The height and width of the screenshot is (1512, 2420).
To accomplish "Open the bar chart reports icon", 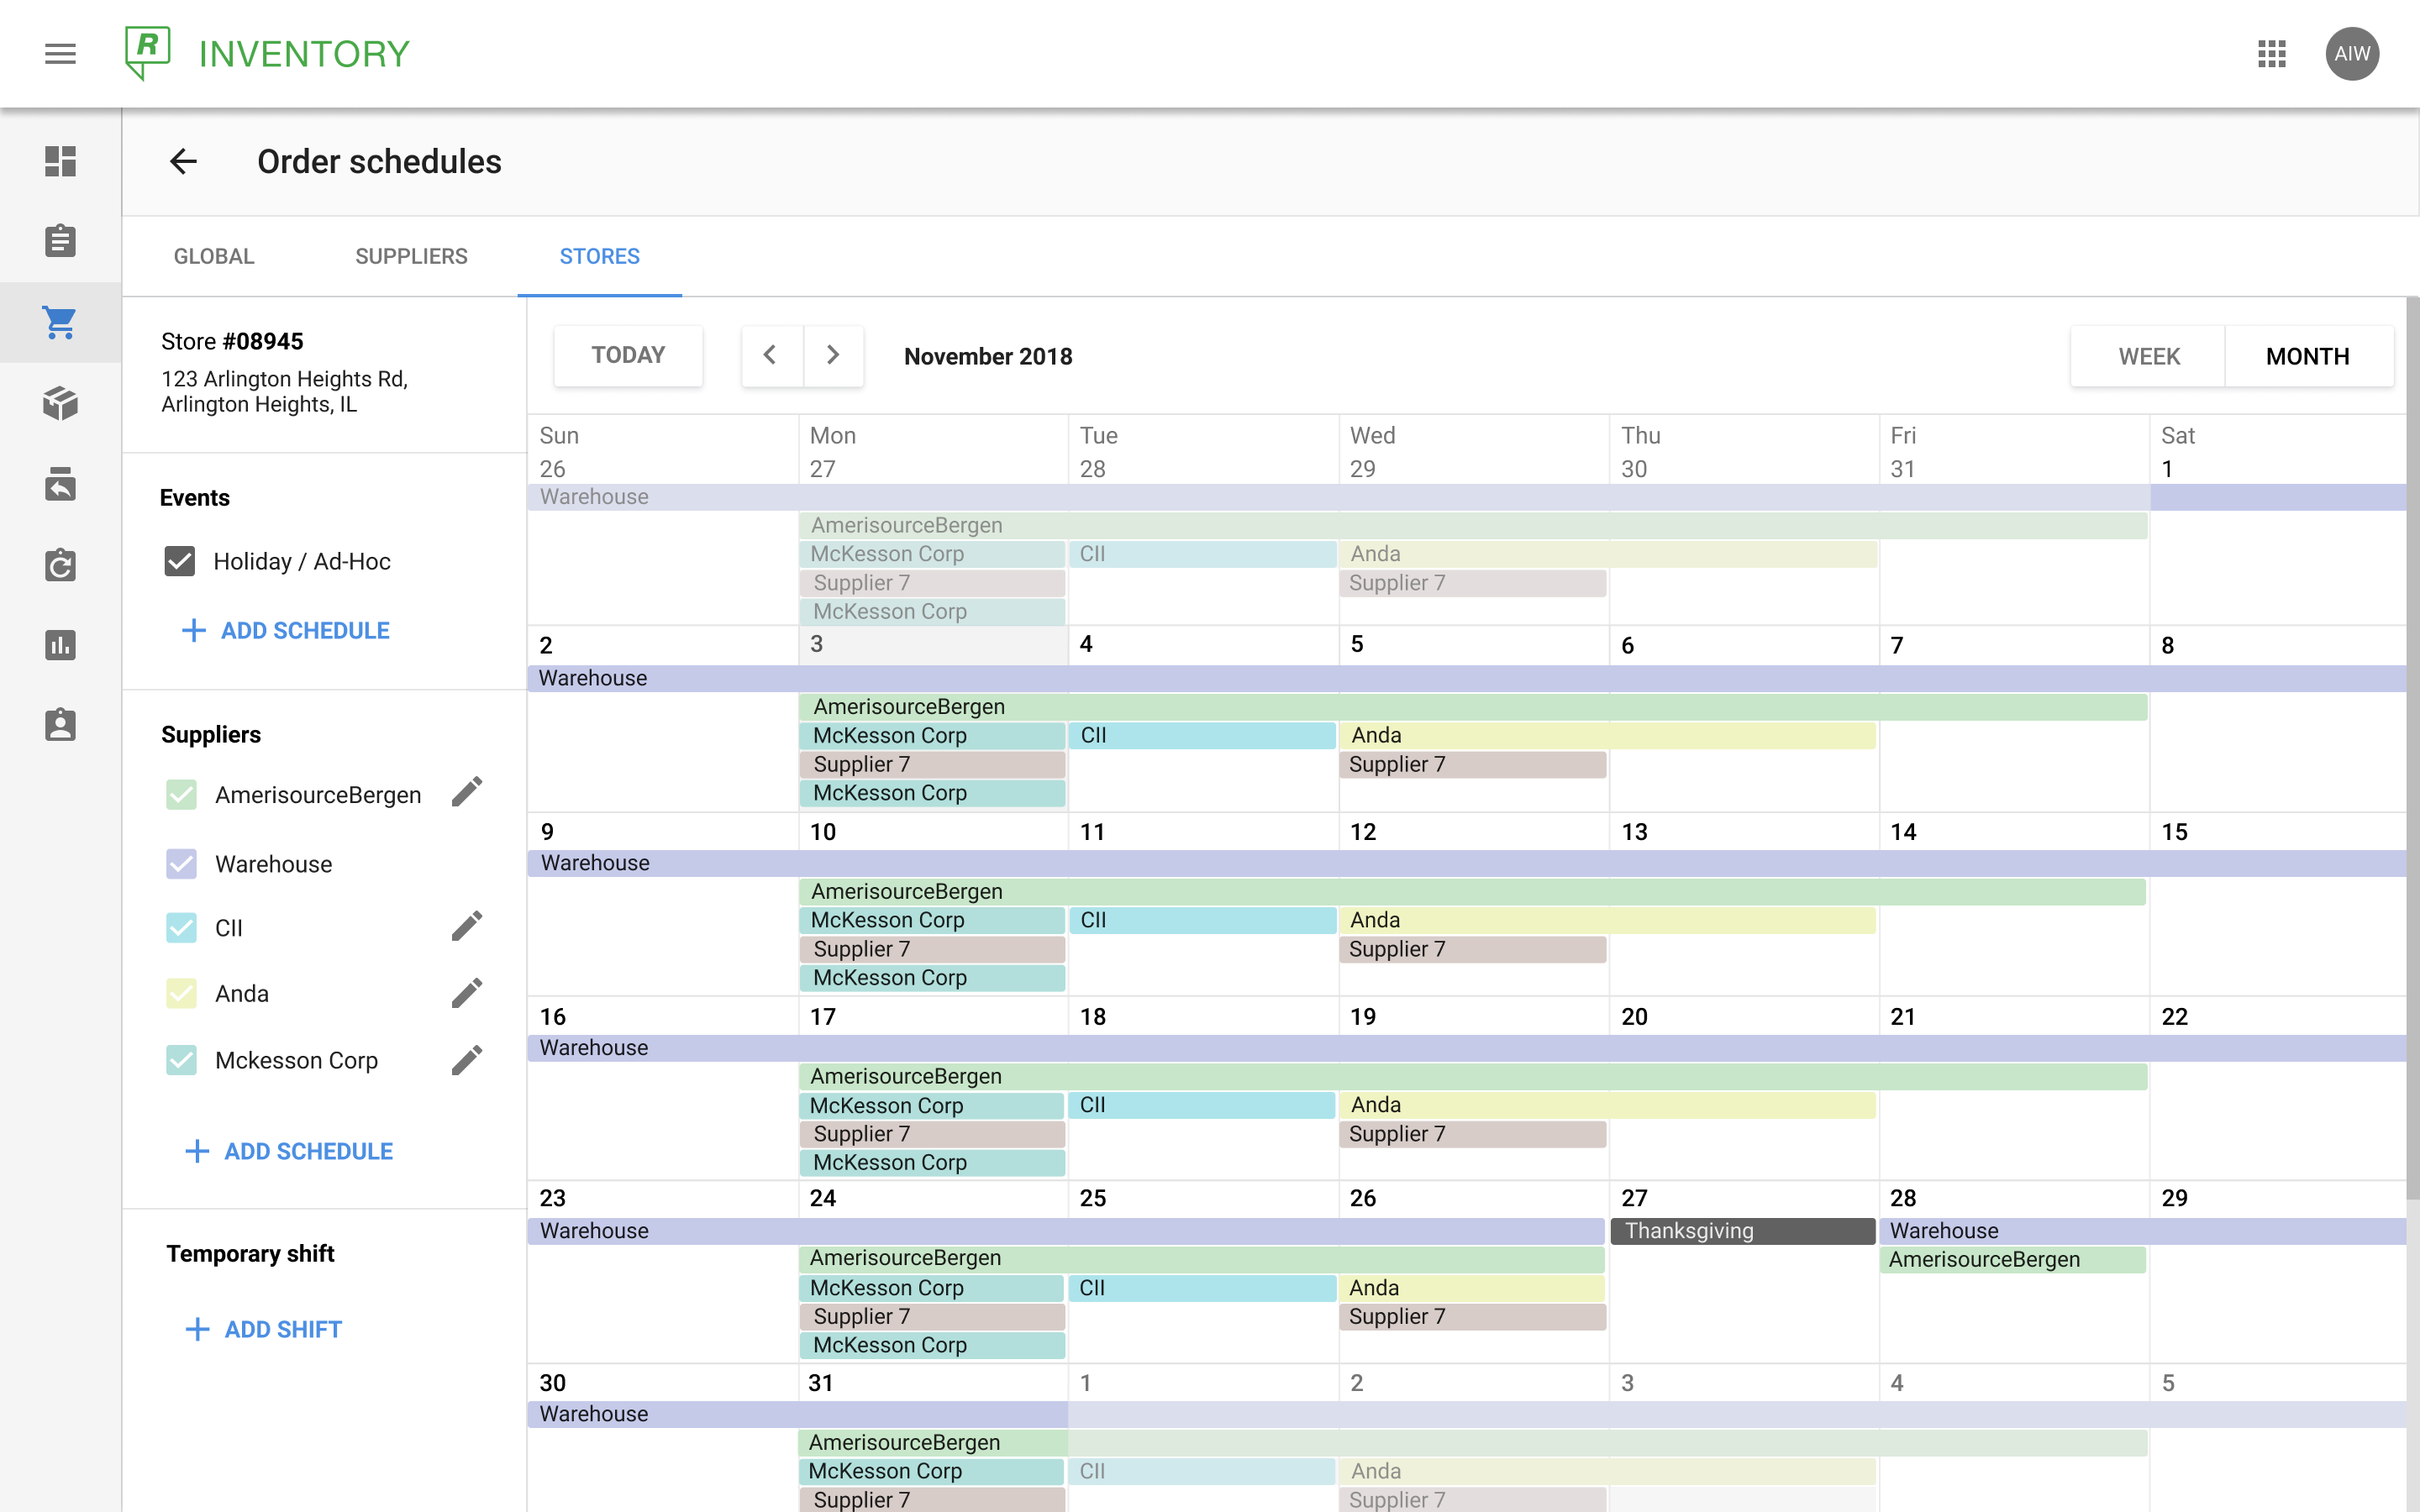I will tap(60, 645).
